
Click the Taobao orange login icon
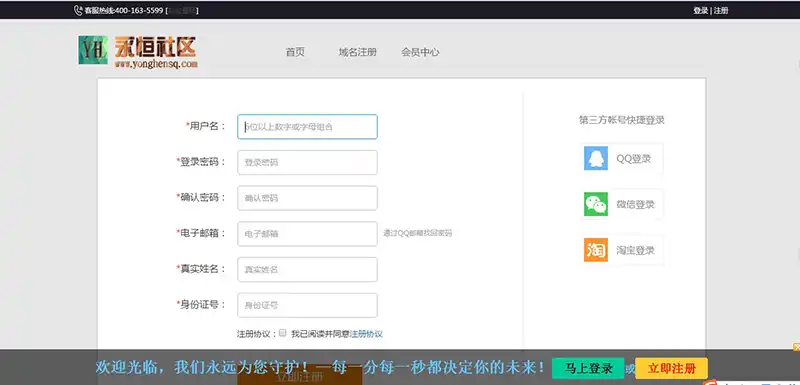(x=595, y=250)
